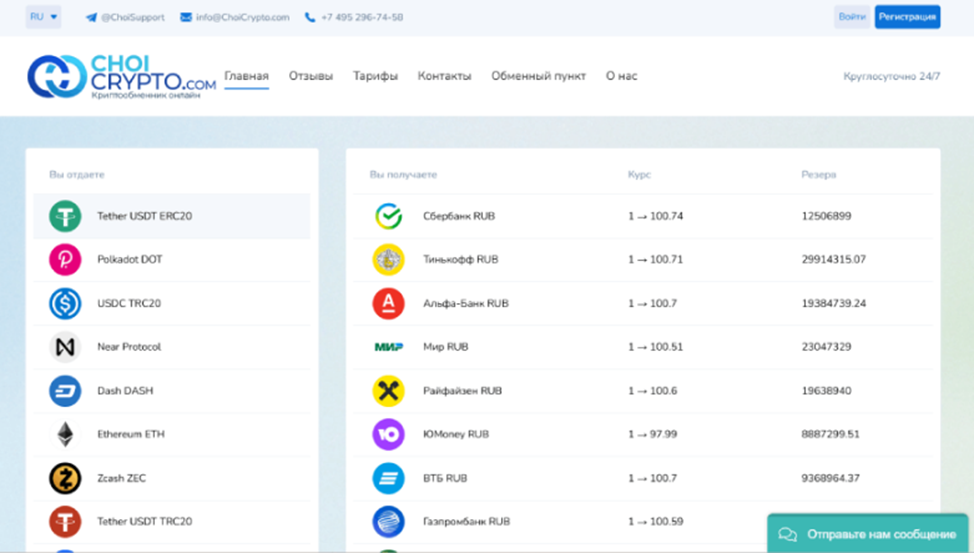Open the Контакты menu item

(x=444, y=76)
